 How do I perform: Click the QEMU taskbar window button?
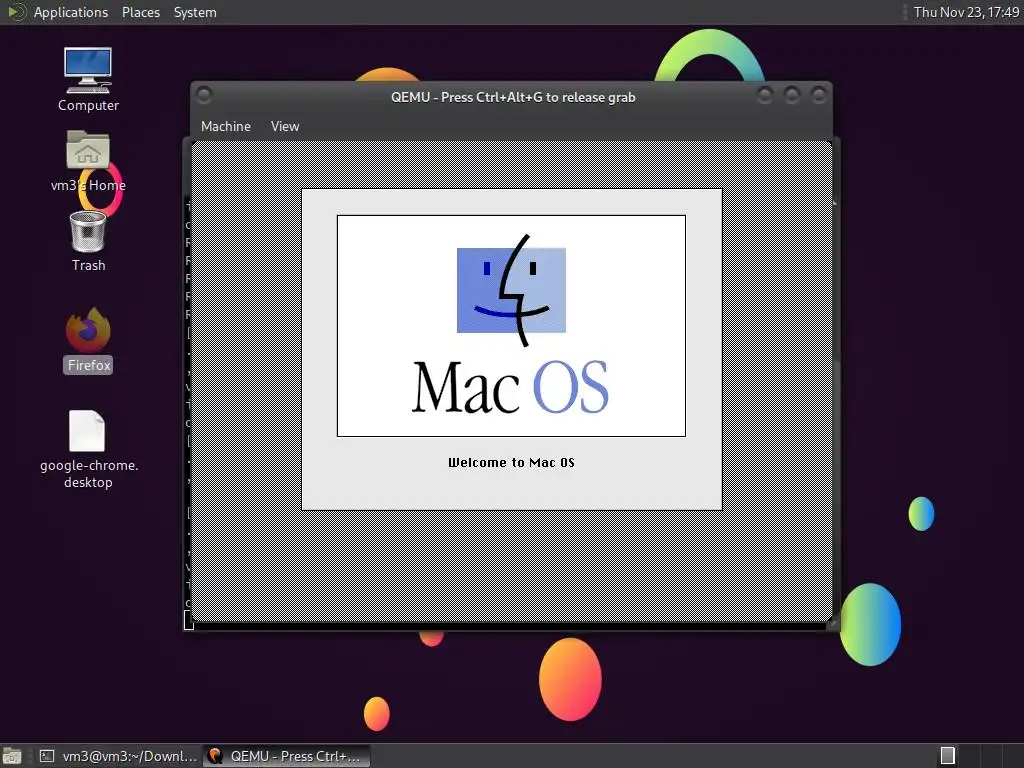coord(287,756)
